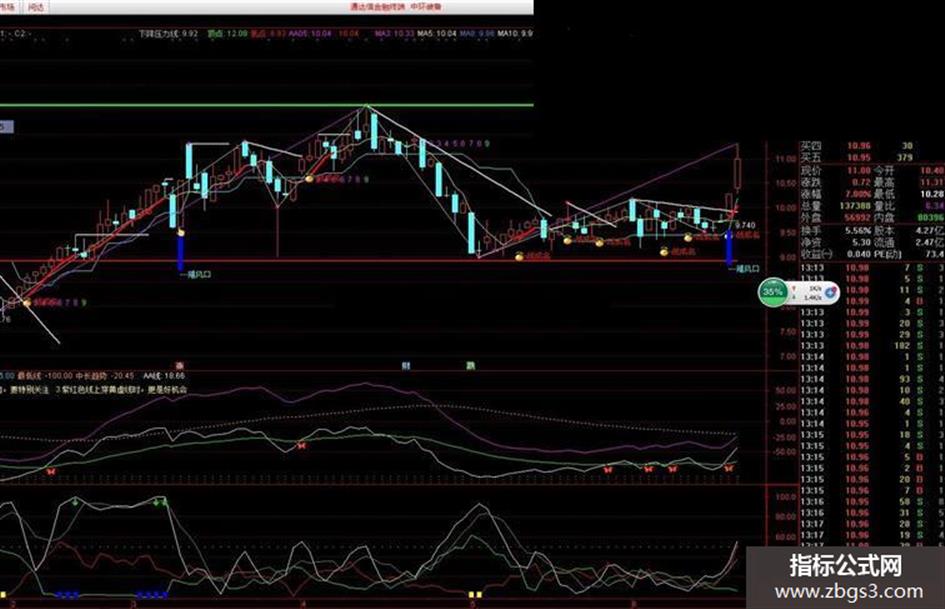
Task: Click the gold coin signal at chart bottom-left
Action: click(27, 302)
